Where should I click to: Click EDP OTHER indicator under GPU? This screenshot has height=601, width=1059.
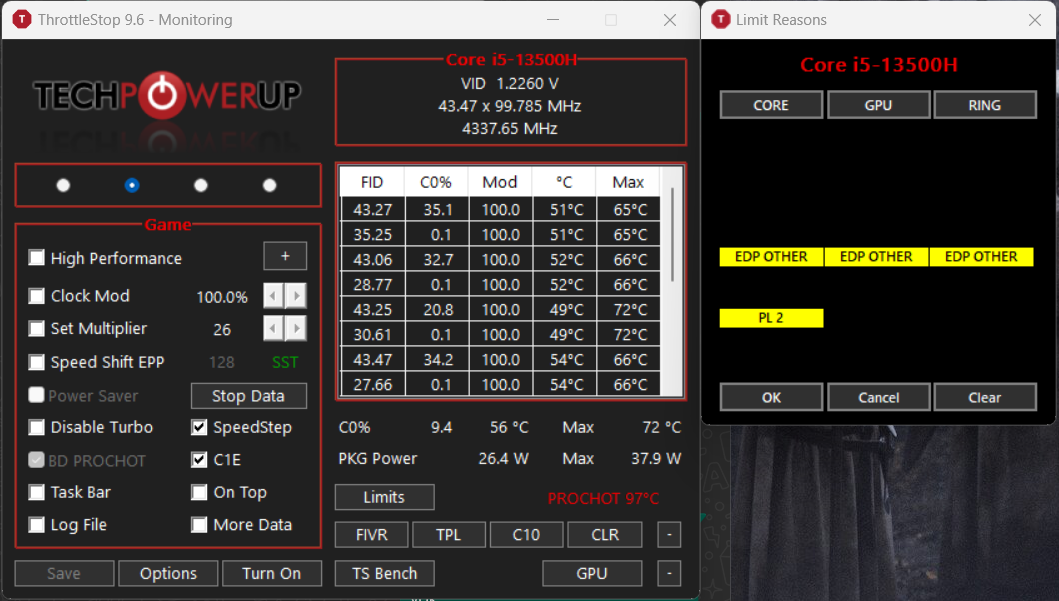(876, 257)
